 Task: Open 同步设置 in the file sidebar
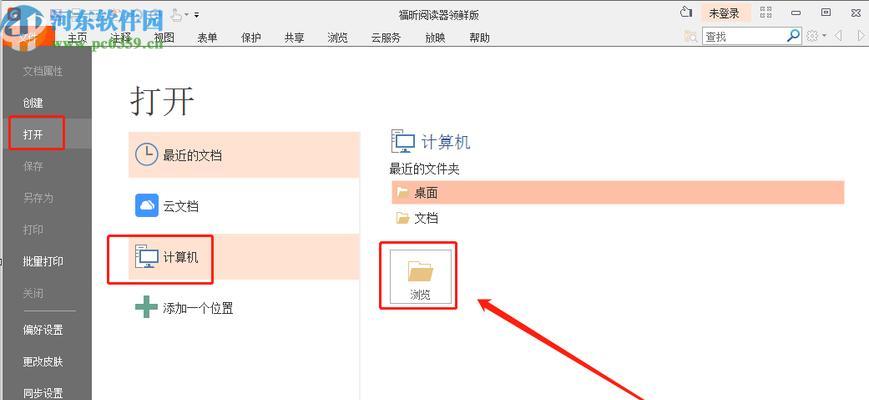[43, 393]
